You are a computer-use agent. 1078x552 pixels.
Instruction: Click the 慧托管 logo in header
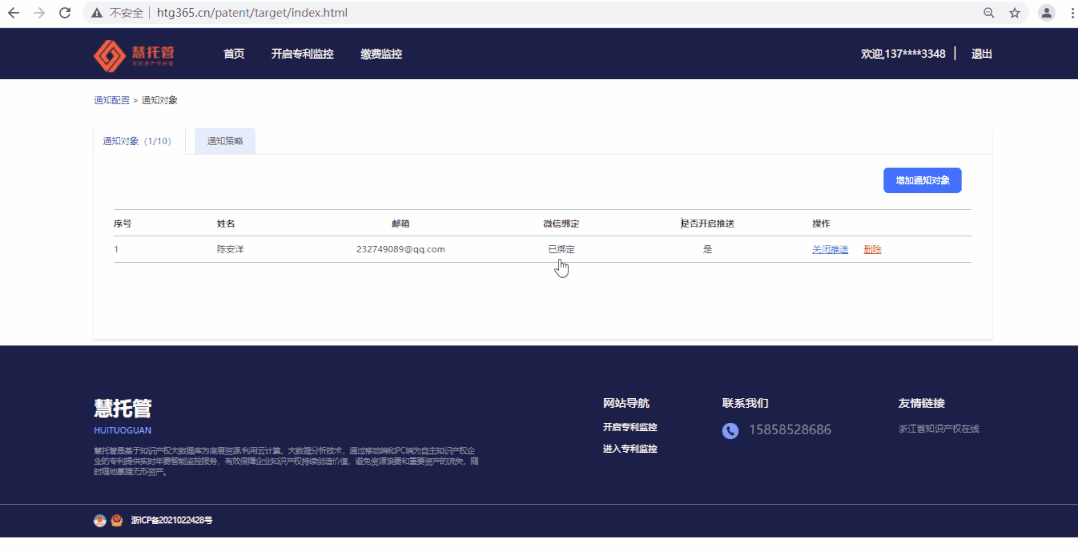[134, 54]
